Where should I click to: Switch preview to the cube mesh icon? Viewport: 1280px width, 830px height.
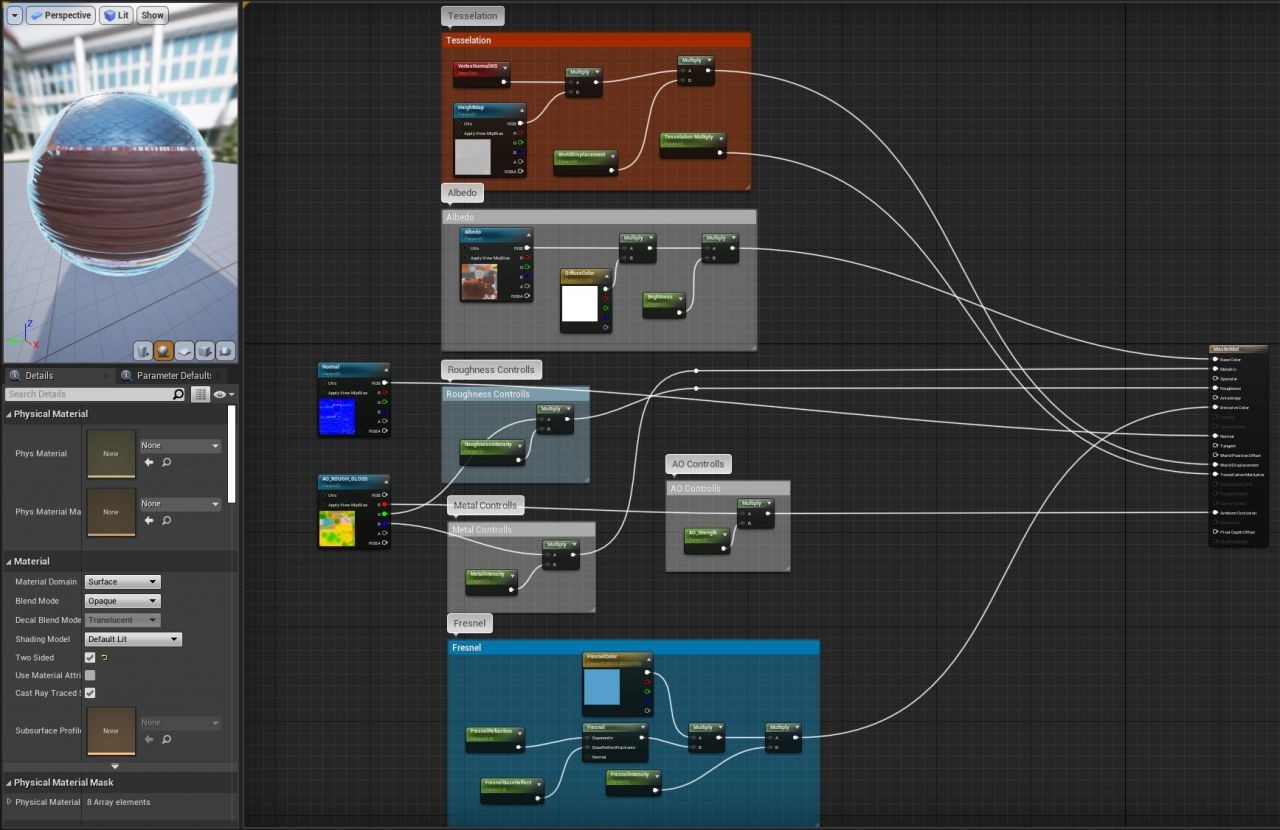tap(205, 351)
